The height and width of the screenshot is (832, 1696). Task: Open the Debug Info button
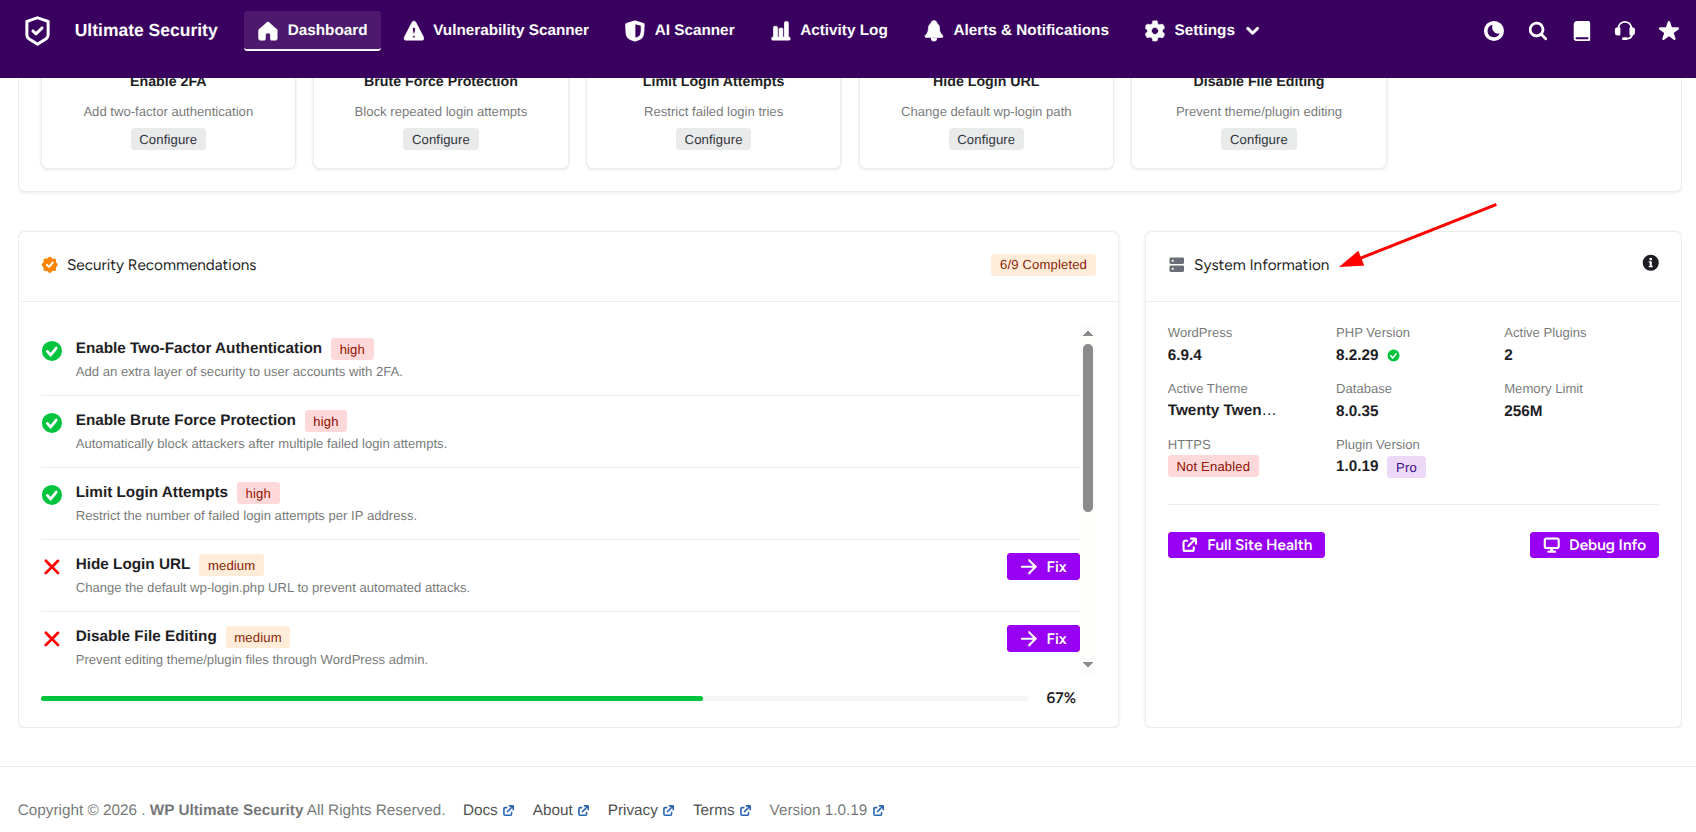[1594, 545]
